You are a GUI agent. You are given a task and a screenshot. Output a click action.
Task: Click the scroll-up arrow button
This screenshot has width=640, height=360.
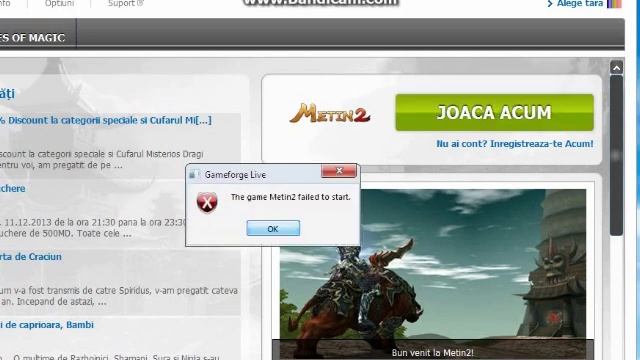click(616, 67)
